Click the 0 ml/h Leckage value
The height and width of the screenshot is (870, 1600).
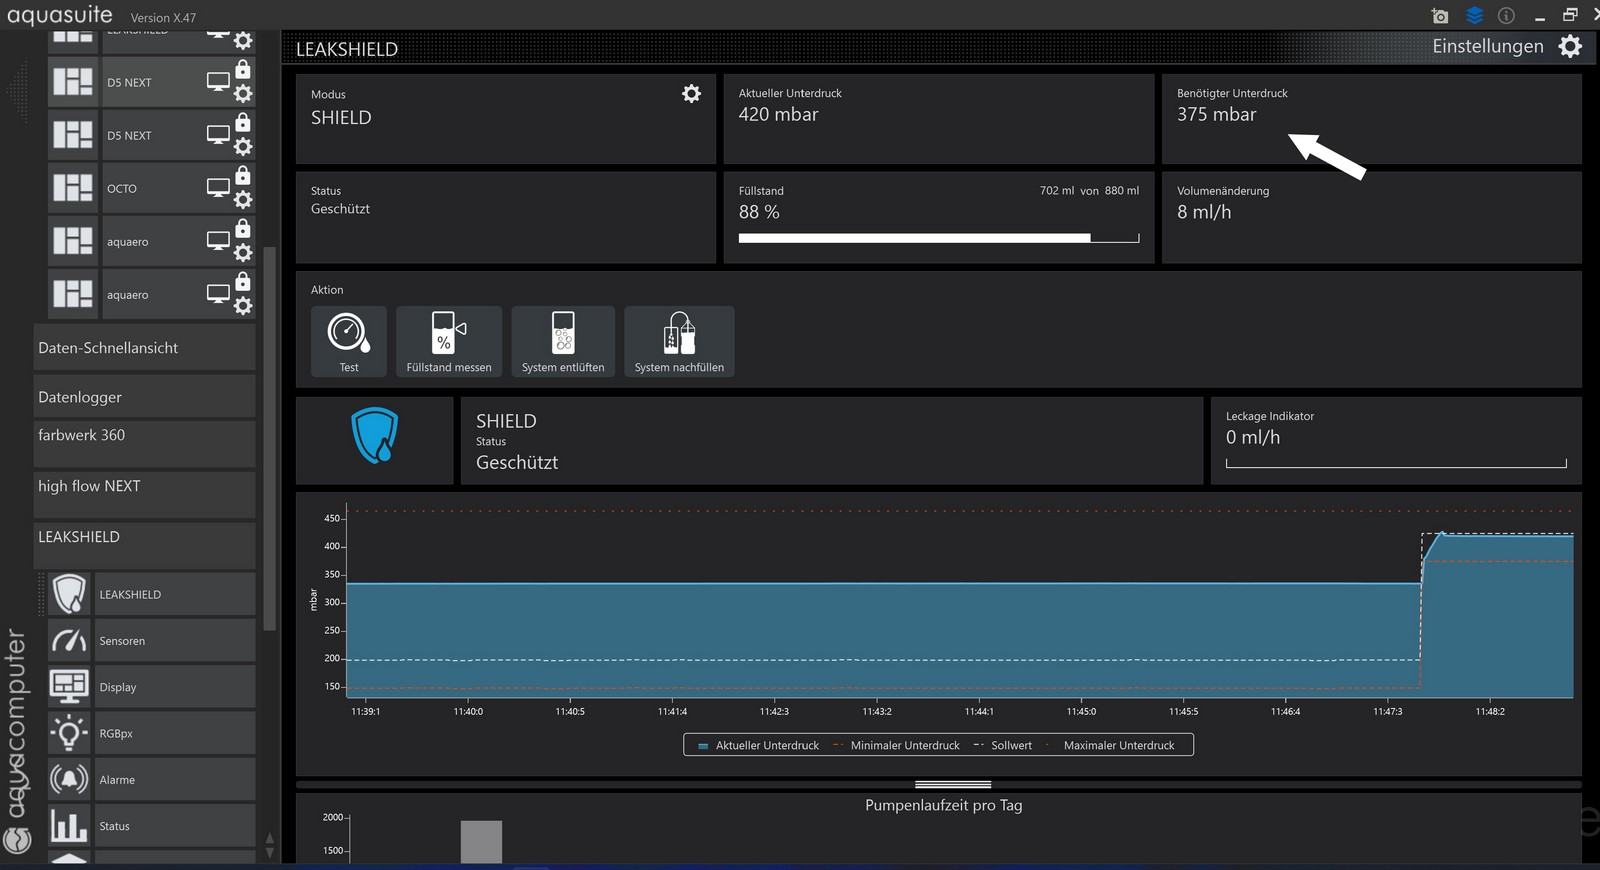[x=1253, y=437]
